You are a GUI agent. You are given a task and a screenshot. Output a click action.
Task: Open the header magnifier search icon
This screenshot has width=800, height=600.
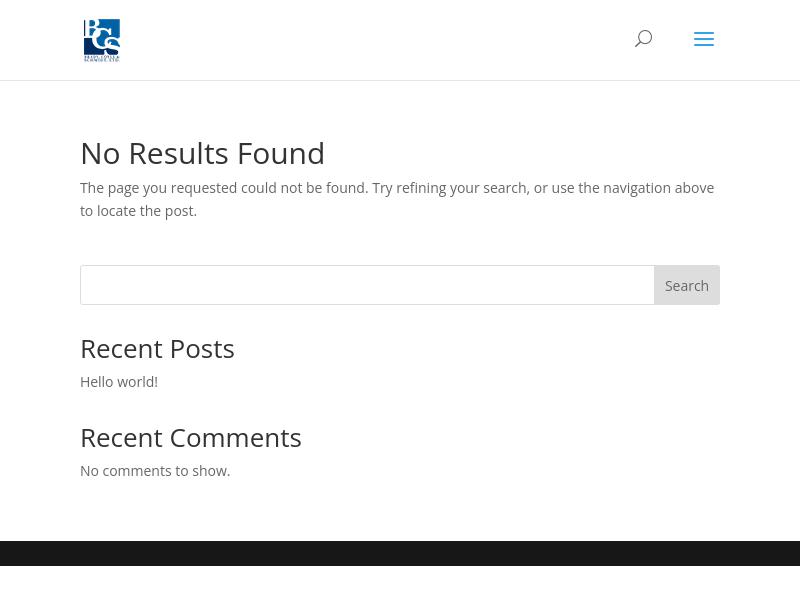click(643, 39)
